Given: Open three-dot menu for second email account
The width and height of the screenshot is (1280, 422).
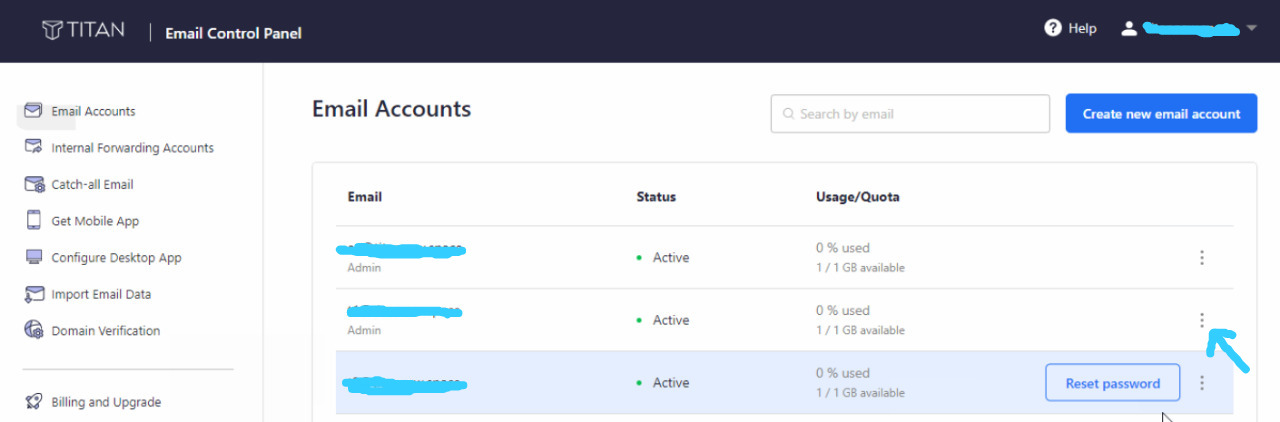Looking at the screenshot, I should (1202, 320).
